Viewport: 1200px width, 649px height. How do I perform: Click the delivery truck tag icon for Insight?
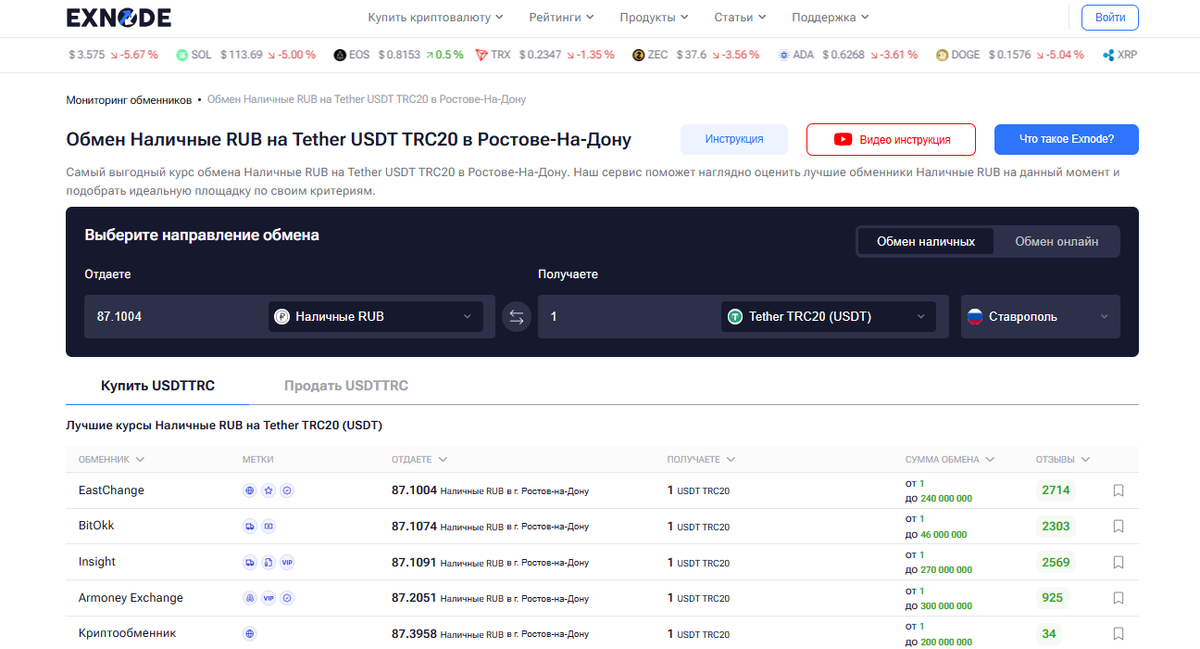pyautogui.click(x=250, y=562)
